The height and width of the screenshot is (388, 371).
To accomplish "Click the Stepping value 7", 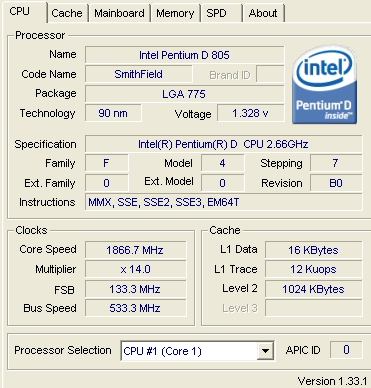I will [336, 163].
